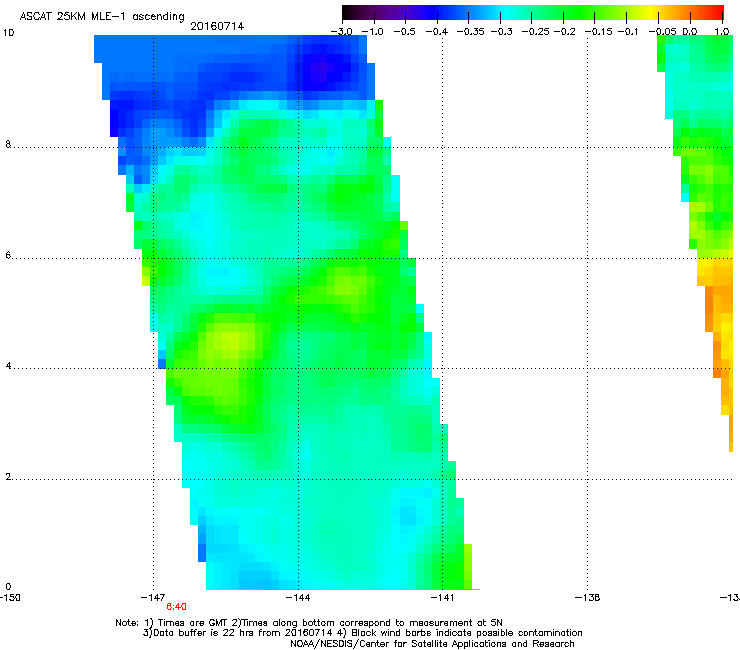Select the -0.35 color scale label
The height and width of the screenshot is (650, 740).
[471, 32]
